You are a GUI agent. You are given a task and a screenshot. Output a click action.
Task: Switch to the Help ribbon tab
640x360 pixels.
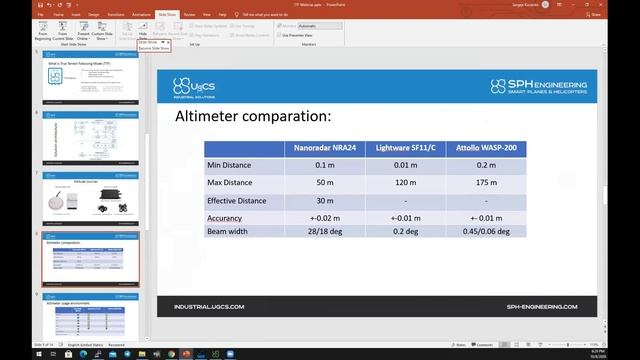(222, 14)
